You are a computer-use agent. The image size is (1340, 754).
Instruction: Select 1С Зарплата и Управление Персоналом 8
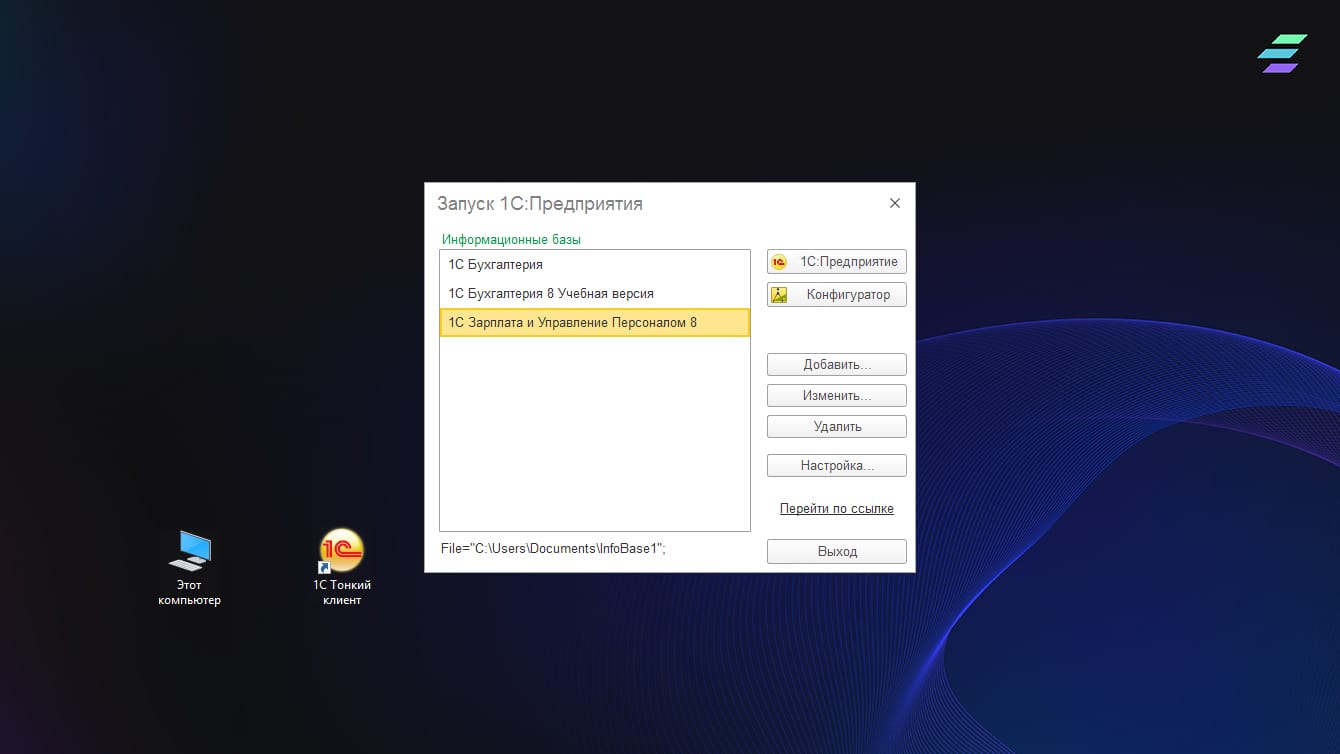click(x=573, y=323)
